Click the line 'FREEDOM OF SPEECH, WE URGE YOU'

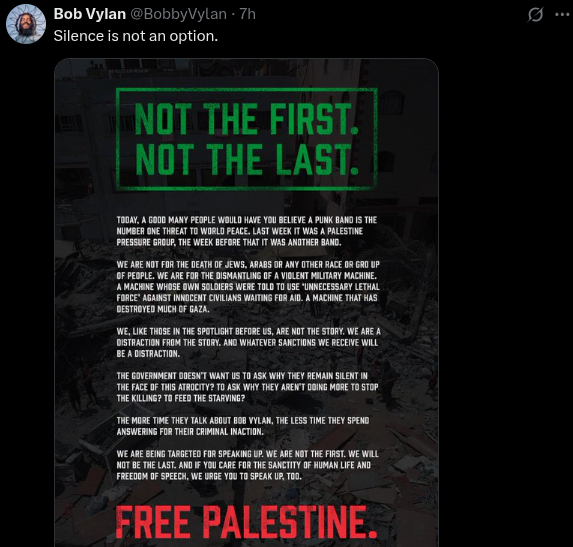point(209,476)
